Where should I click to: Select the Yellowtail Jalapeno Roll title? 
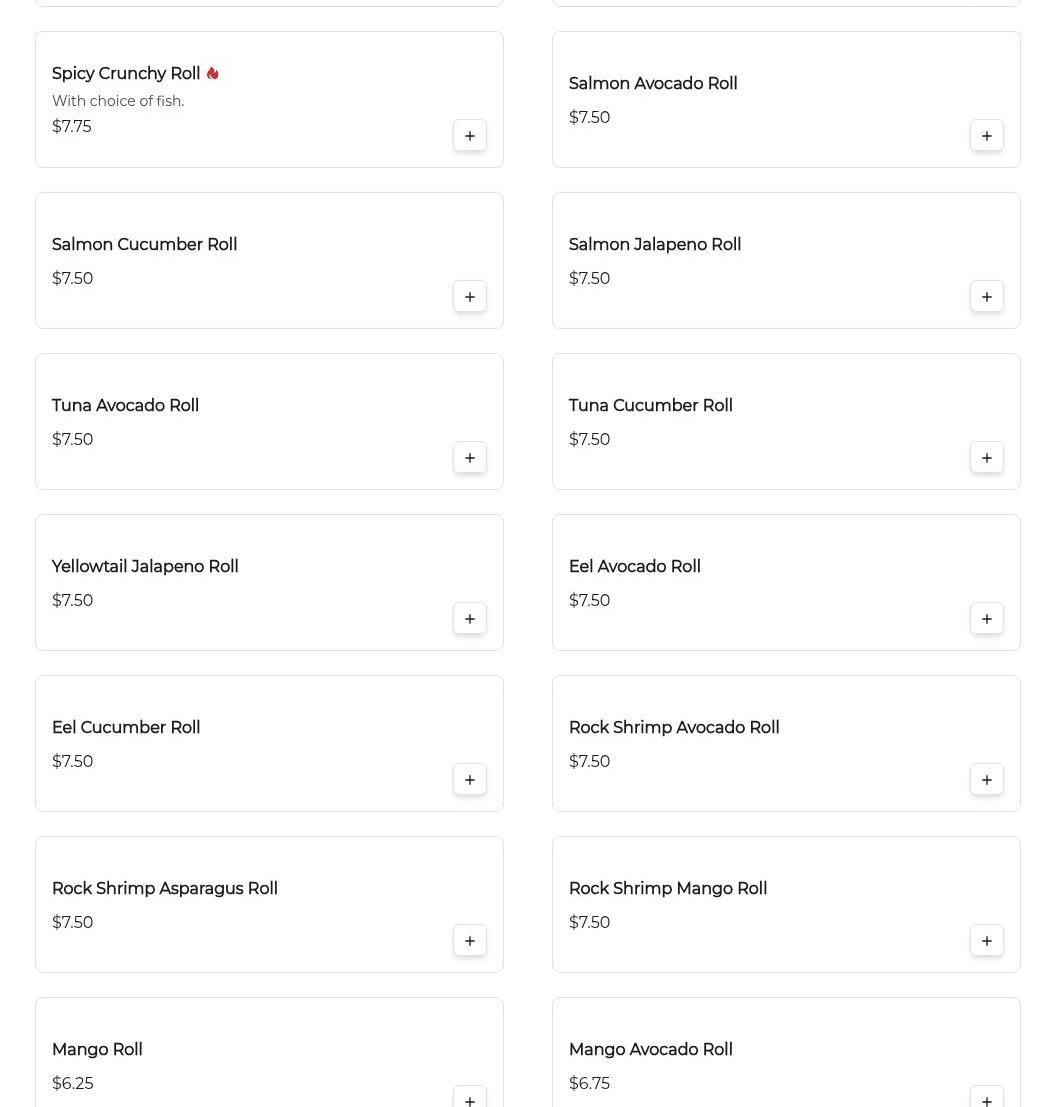[x=145, y=567]
